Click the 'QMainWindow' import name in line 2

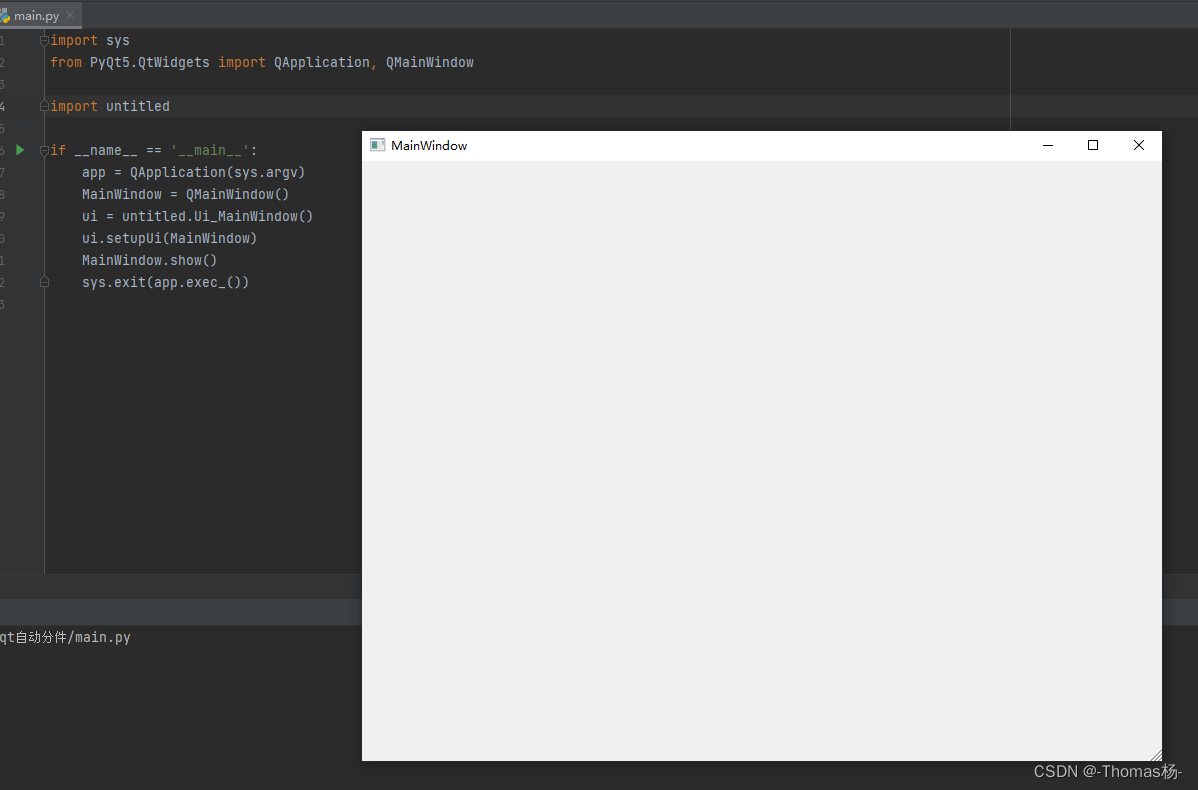429,63
